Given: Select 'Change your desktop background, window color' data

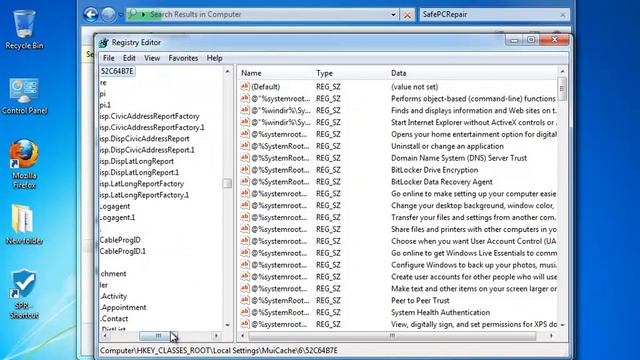Looking at the screenshot, I should [472, 205].
